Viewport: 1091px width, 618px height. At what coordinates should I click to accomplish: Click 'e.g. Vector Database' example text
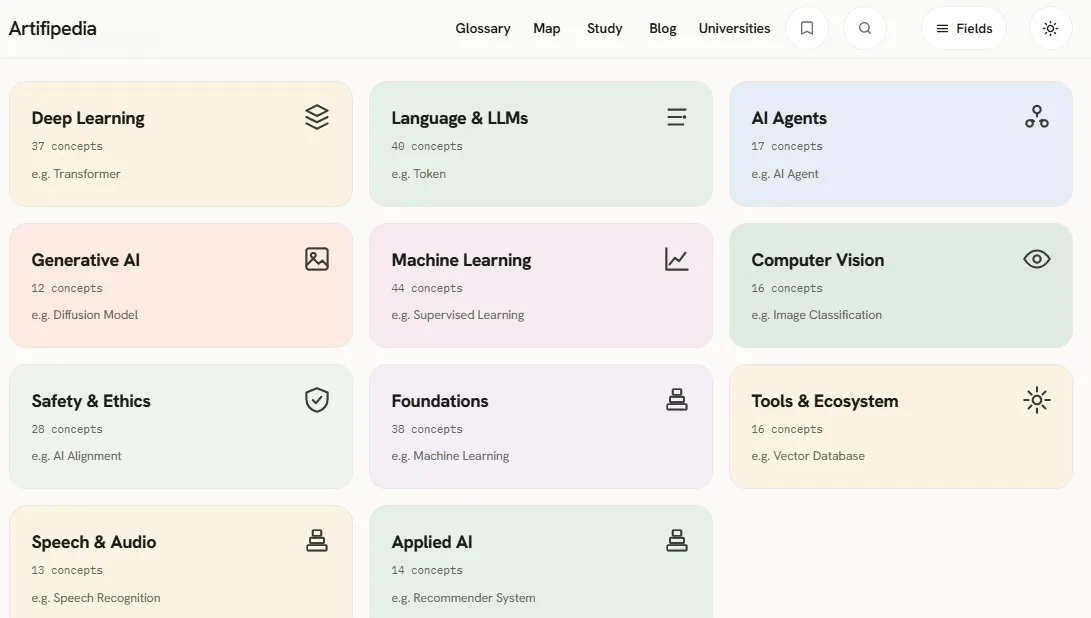(808, 456)
